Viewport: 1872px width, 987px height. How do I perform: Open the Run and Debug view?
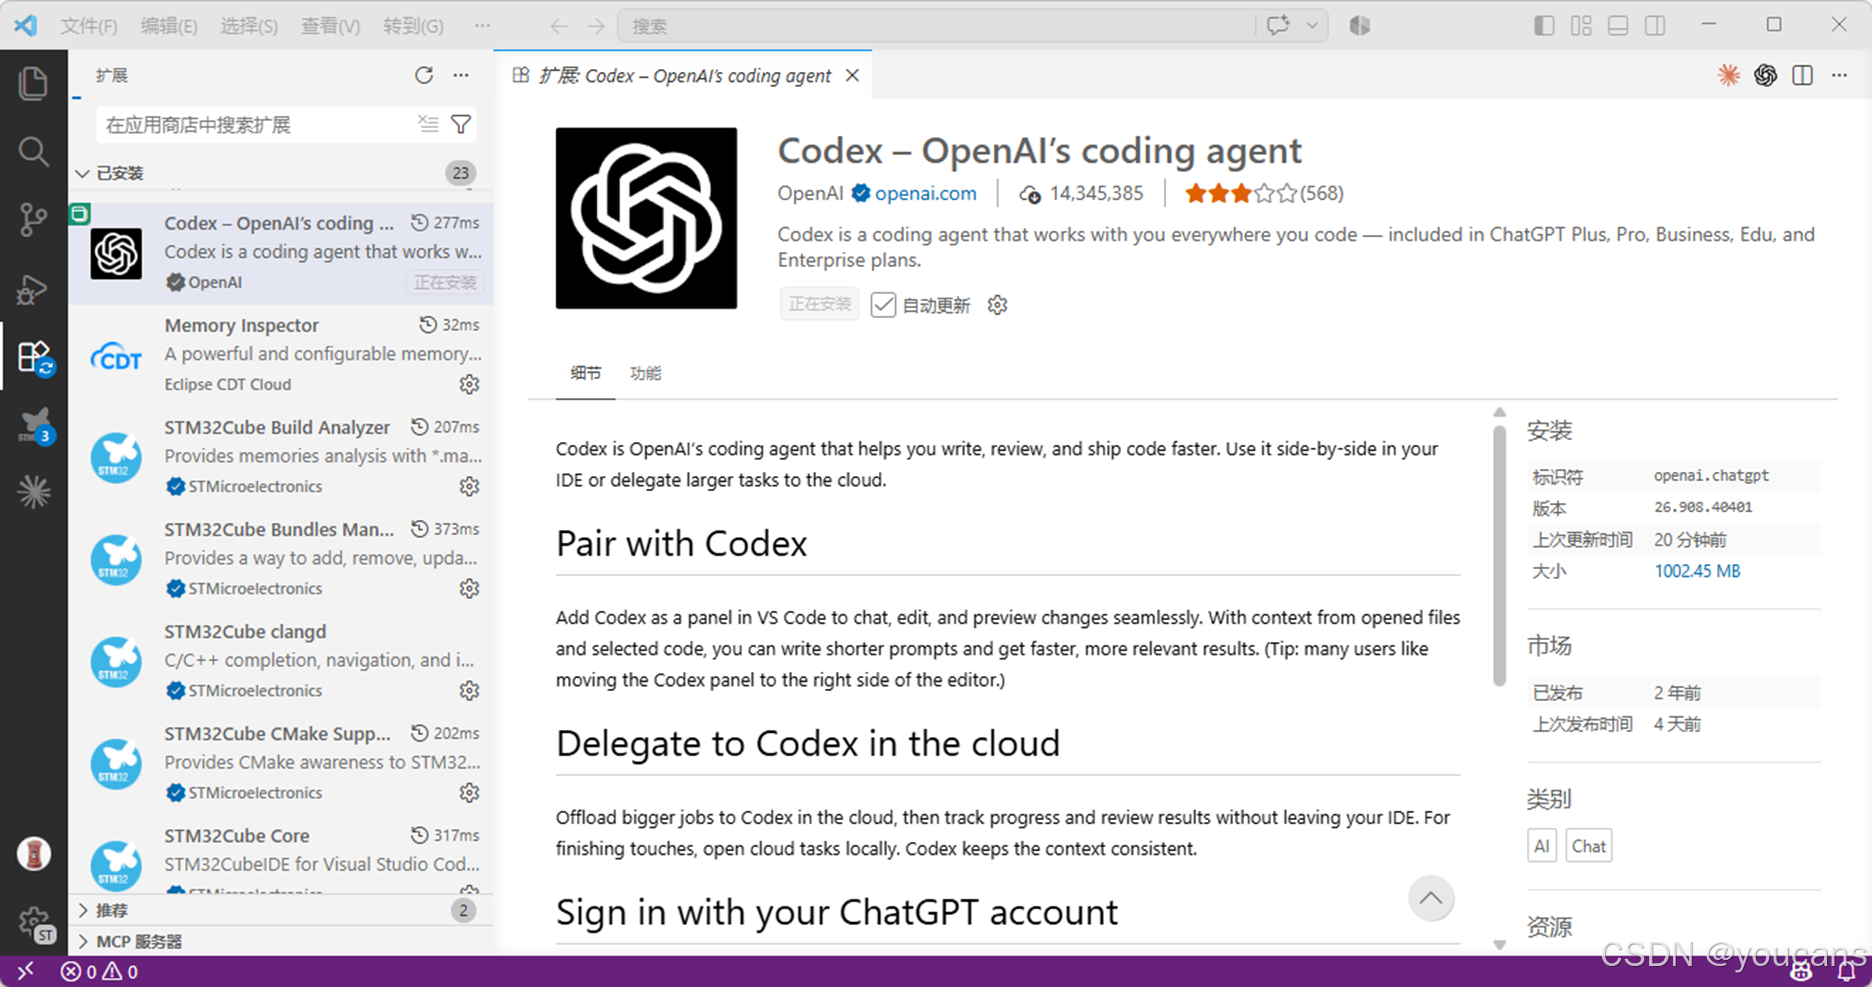pyautogui.click(x=33, y=289)
